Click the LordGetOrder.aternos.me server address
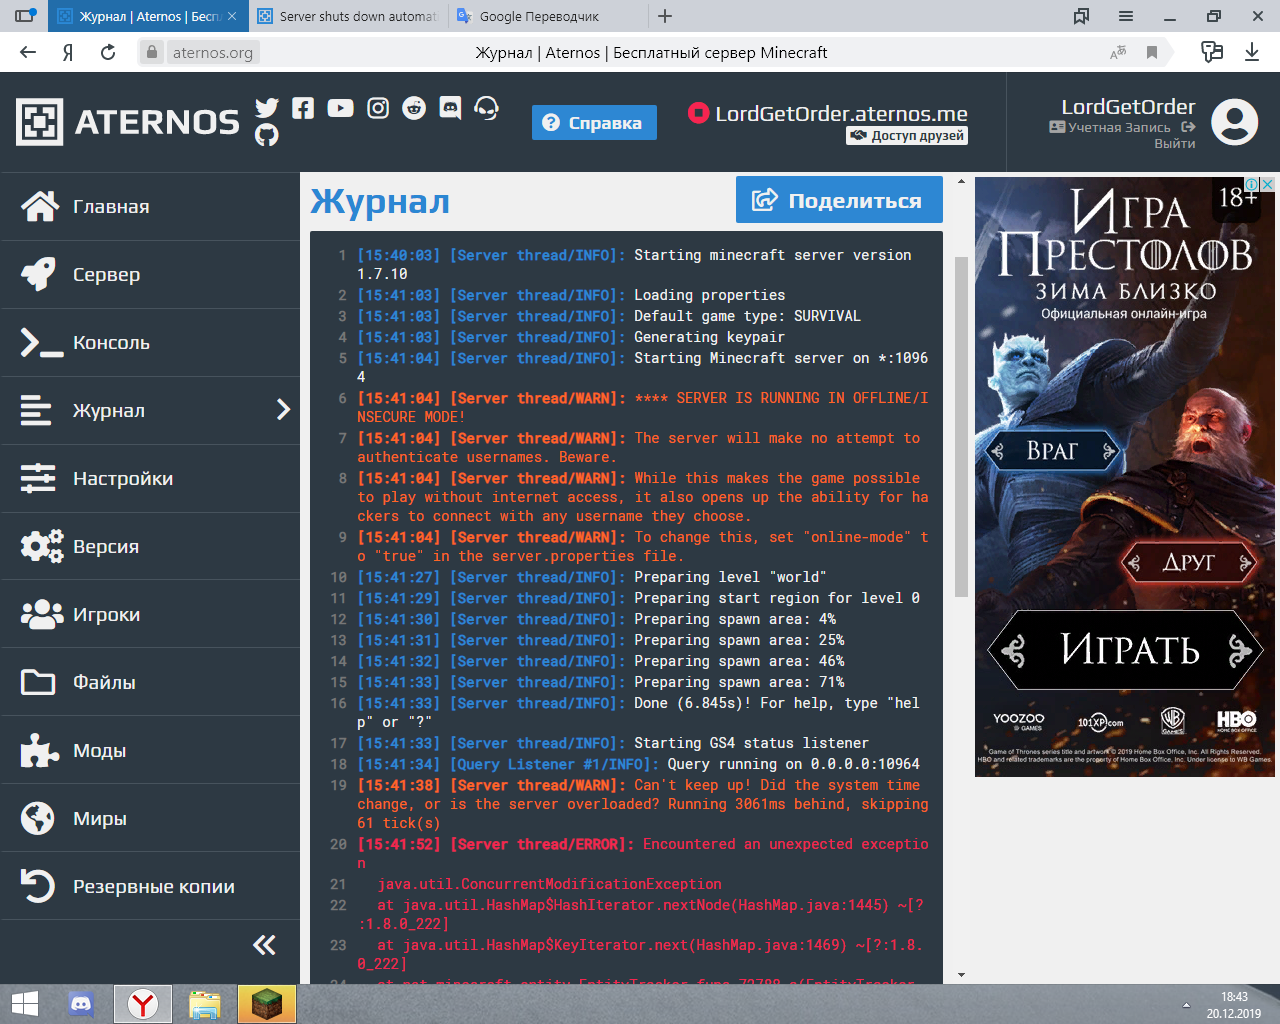Image resolution: width=1280 pixels, height=1024 pixels. tap(841, 113)
